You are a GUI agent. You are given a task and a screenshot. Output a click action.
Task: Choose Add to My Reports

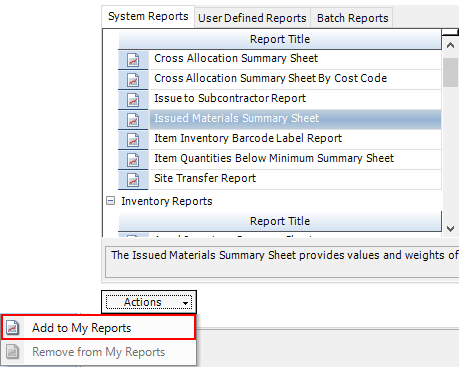point(98,328)
